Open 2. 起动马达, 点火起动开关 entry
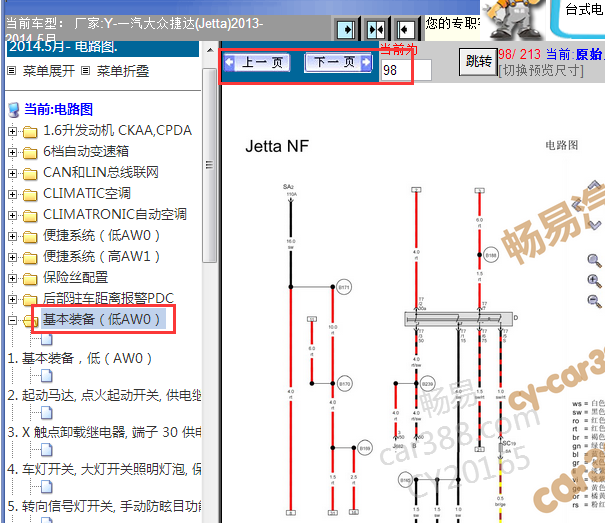Image resolution: width=605 pixels, height=523 pixels. [x=104, y=395]
